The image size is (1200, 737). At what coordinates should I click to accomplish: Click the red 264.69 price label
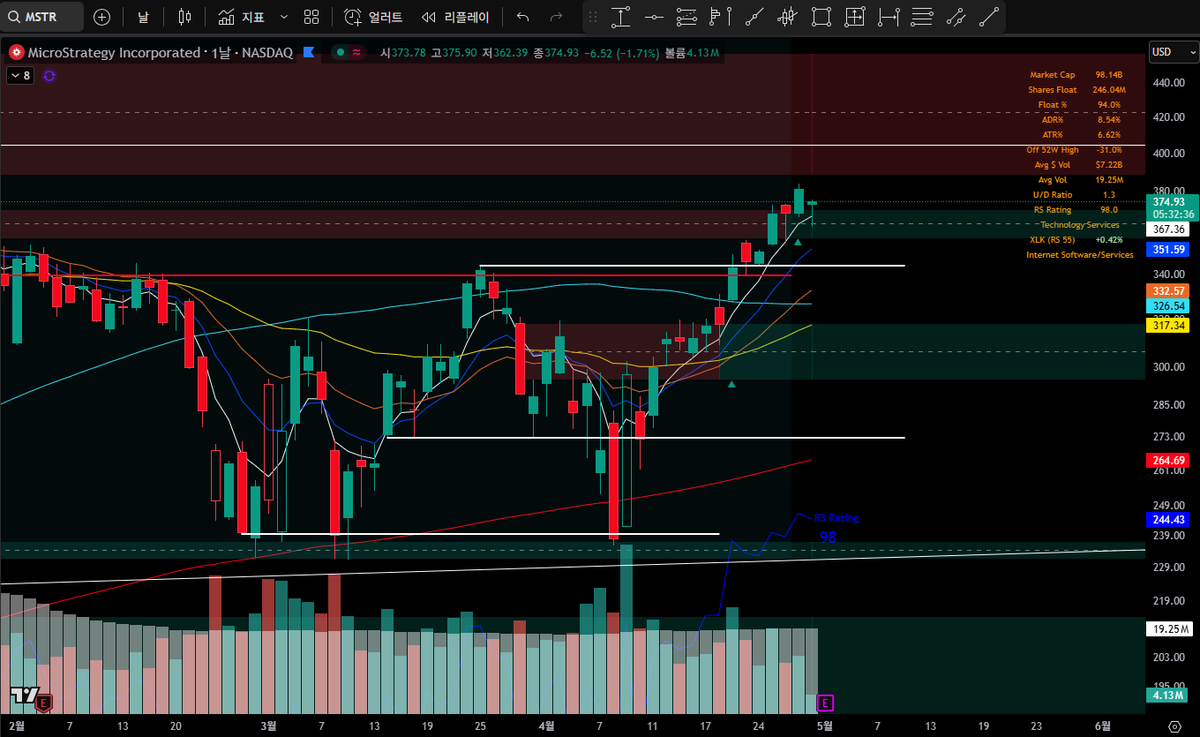click(x=1170, y=460)
